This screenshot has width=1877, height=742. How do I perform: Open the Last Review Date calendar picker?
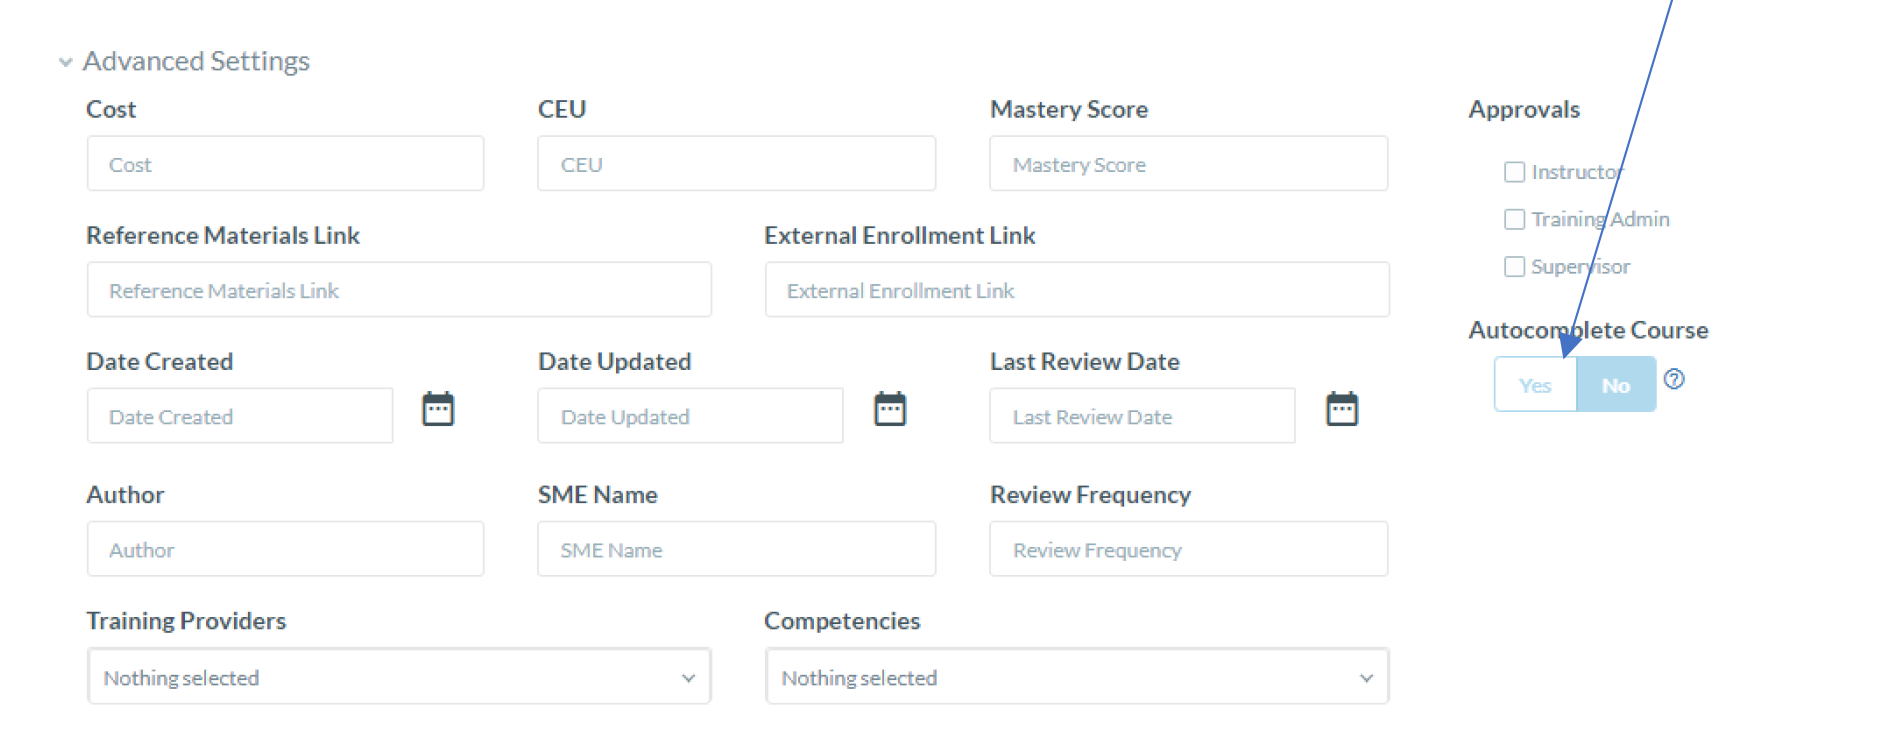[1342, 409]
